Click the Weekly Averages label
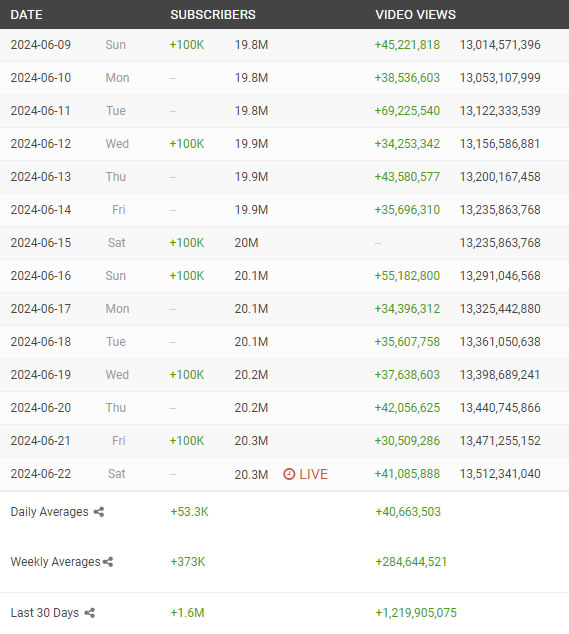Viewport: 569px width, 634px height. [55, 562]
